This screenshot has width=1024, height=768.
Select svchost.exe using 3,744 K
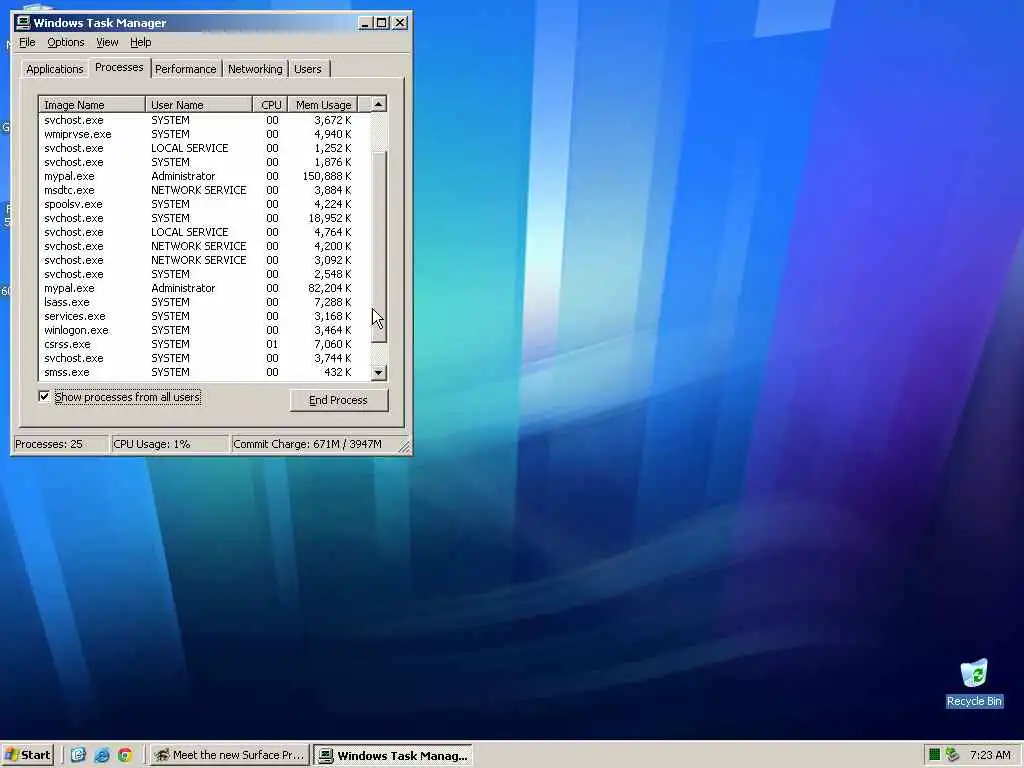coord(204,358)
